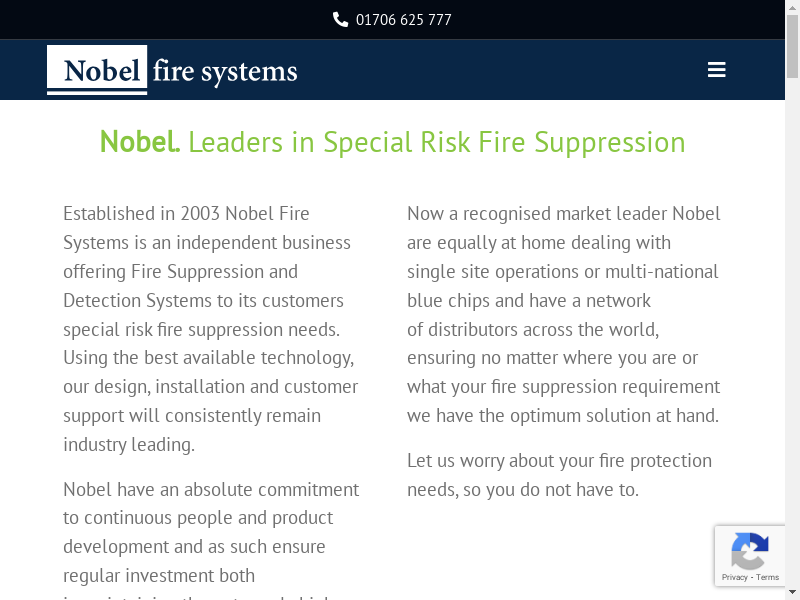Click the text "optimum solution at hand."

[614, 416]
